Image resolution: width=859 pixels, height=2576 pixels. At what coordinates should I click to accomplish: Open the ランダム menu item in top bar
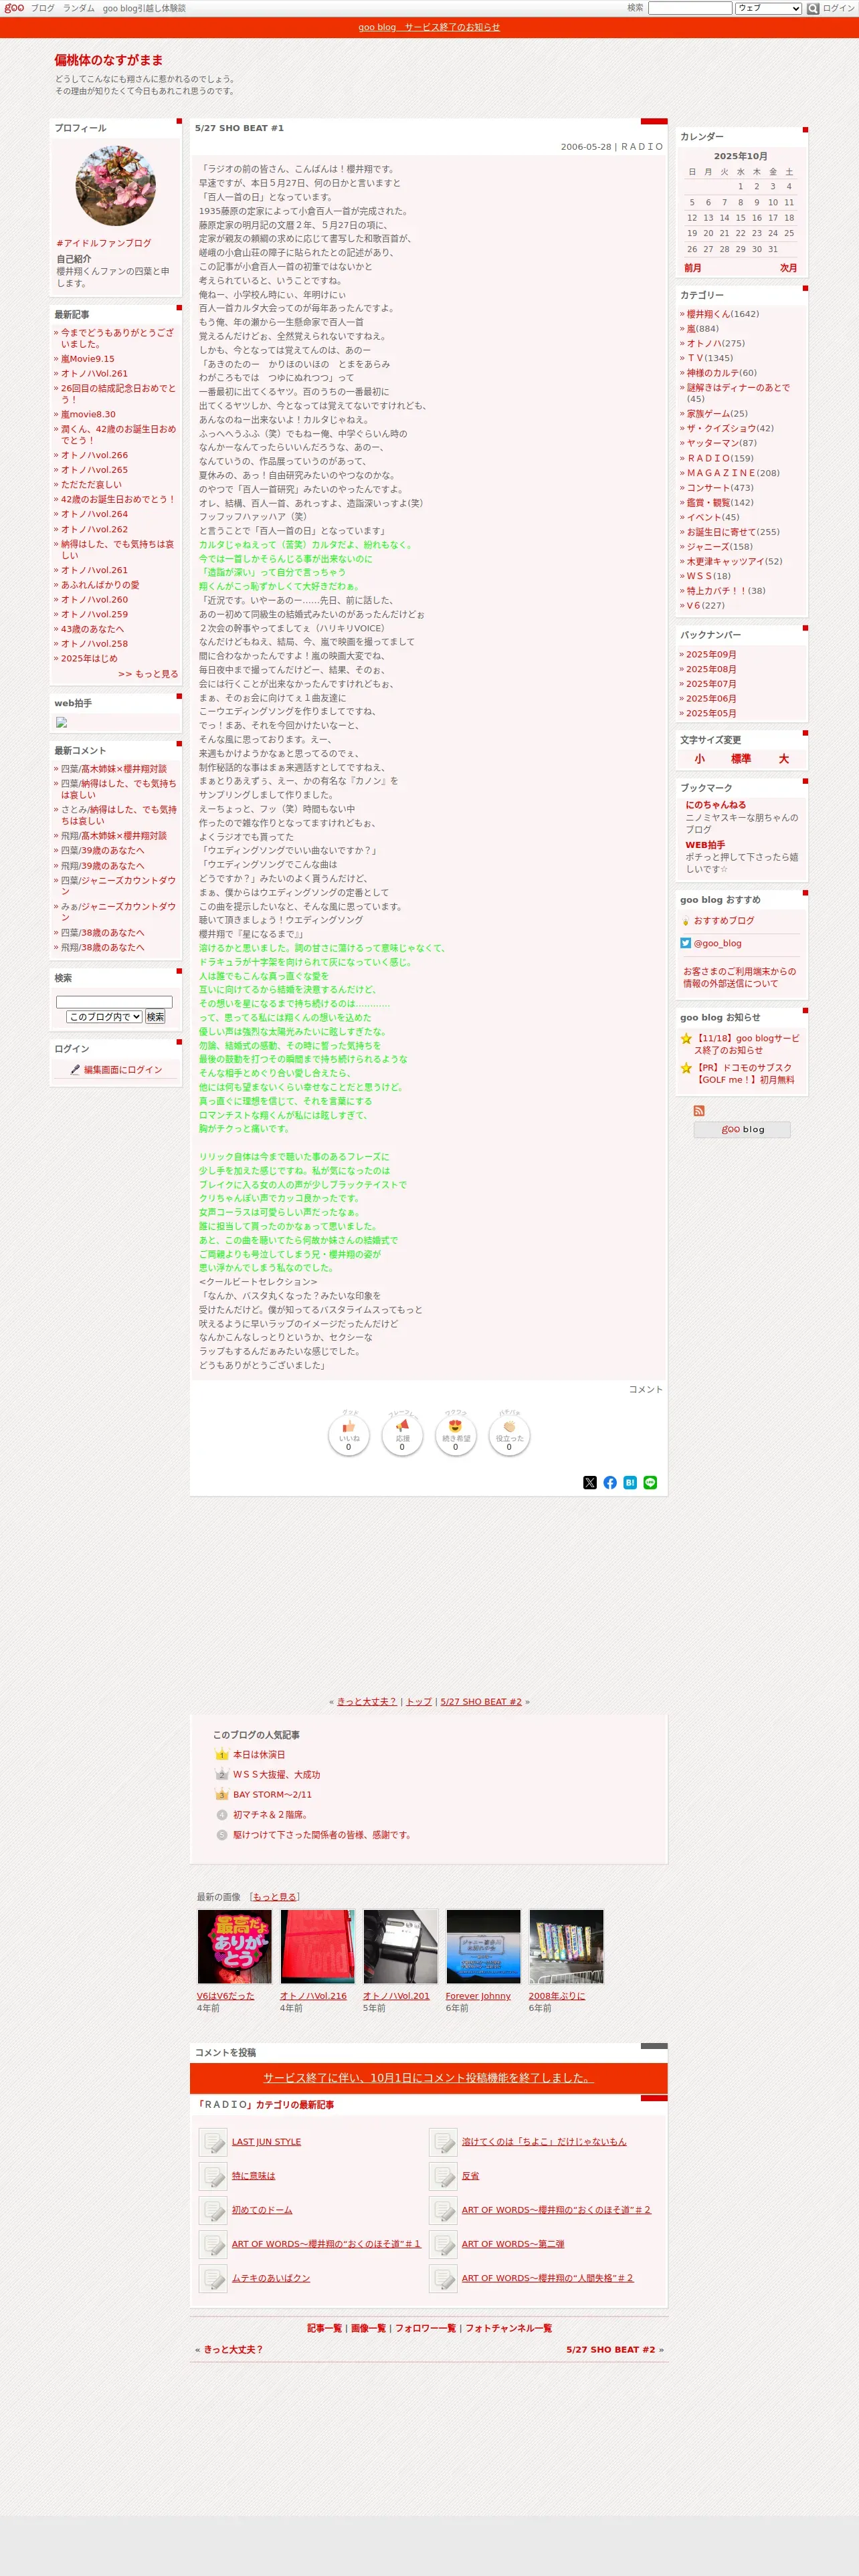pyautogui.click(x=79, y=8)
